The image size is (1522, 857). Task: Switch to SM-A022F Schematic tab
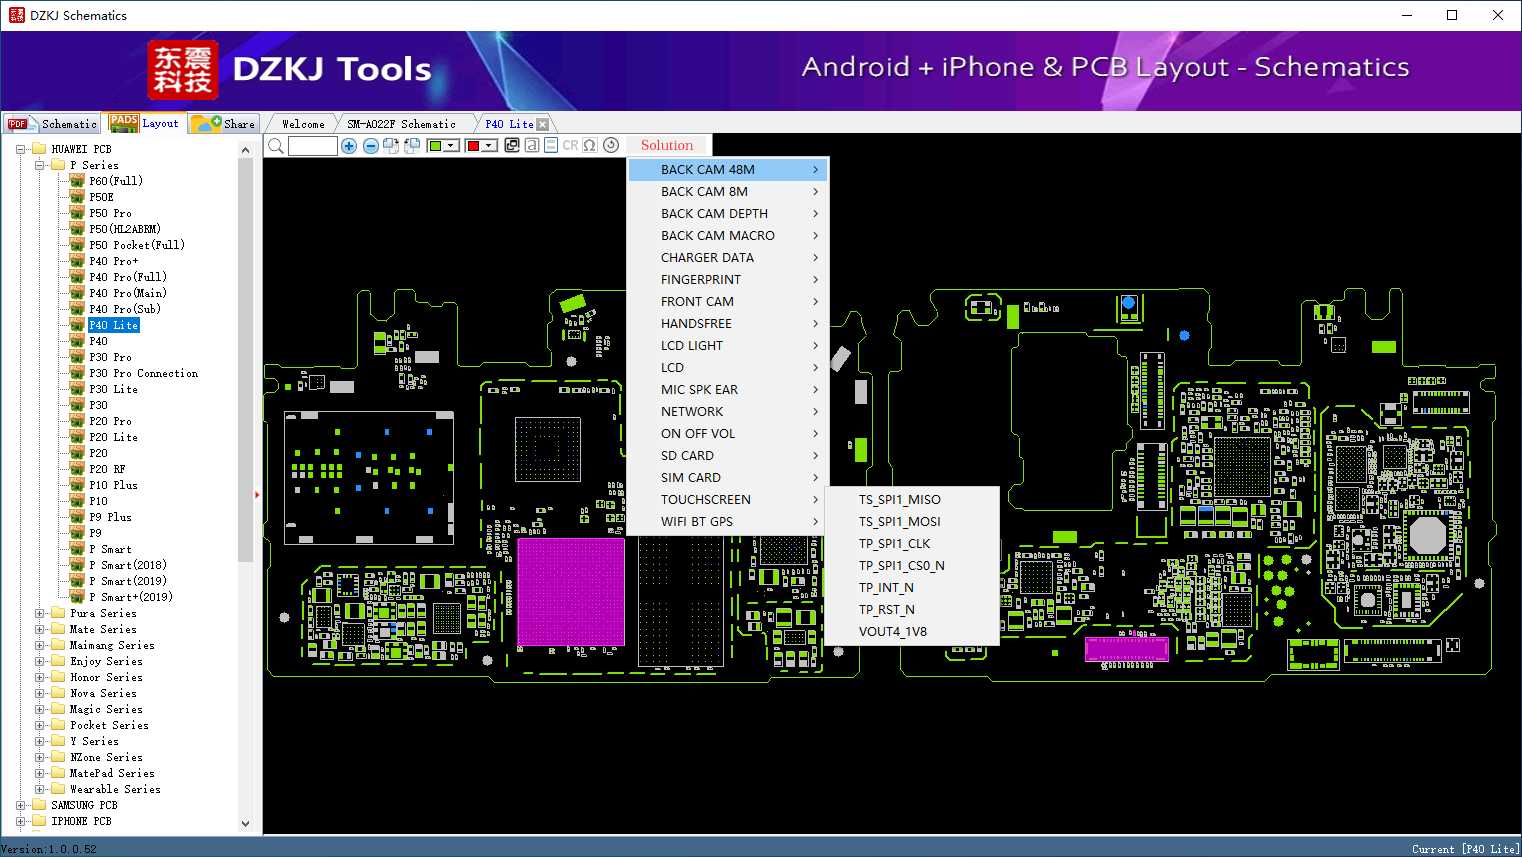[401, 124]
